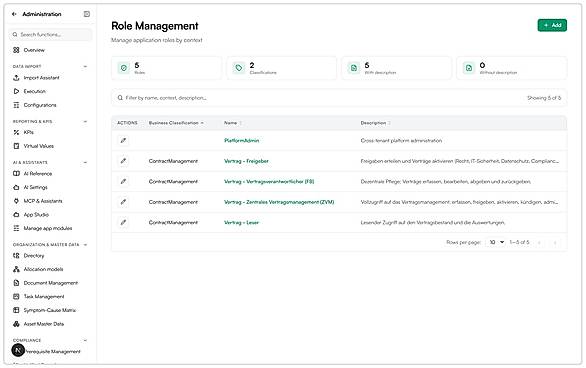The height and width of the screenshot is (368, 586).
Task: Collapse the sidebar with the panel icon
Action: (87, 14)
